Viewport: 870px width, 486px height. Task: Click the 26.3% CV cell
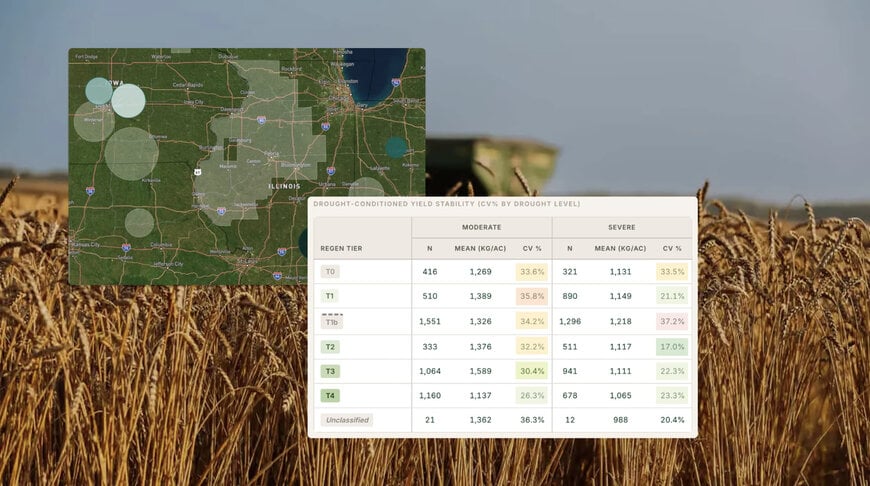tap(532, 396)
